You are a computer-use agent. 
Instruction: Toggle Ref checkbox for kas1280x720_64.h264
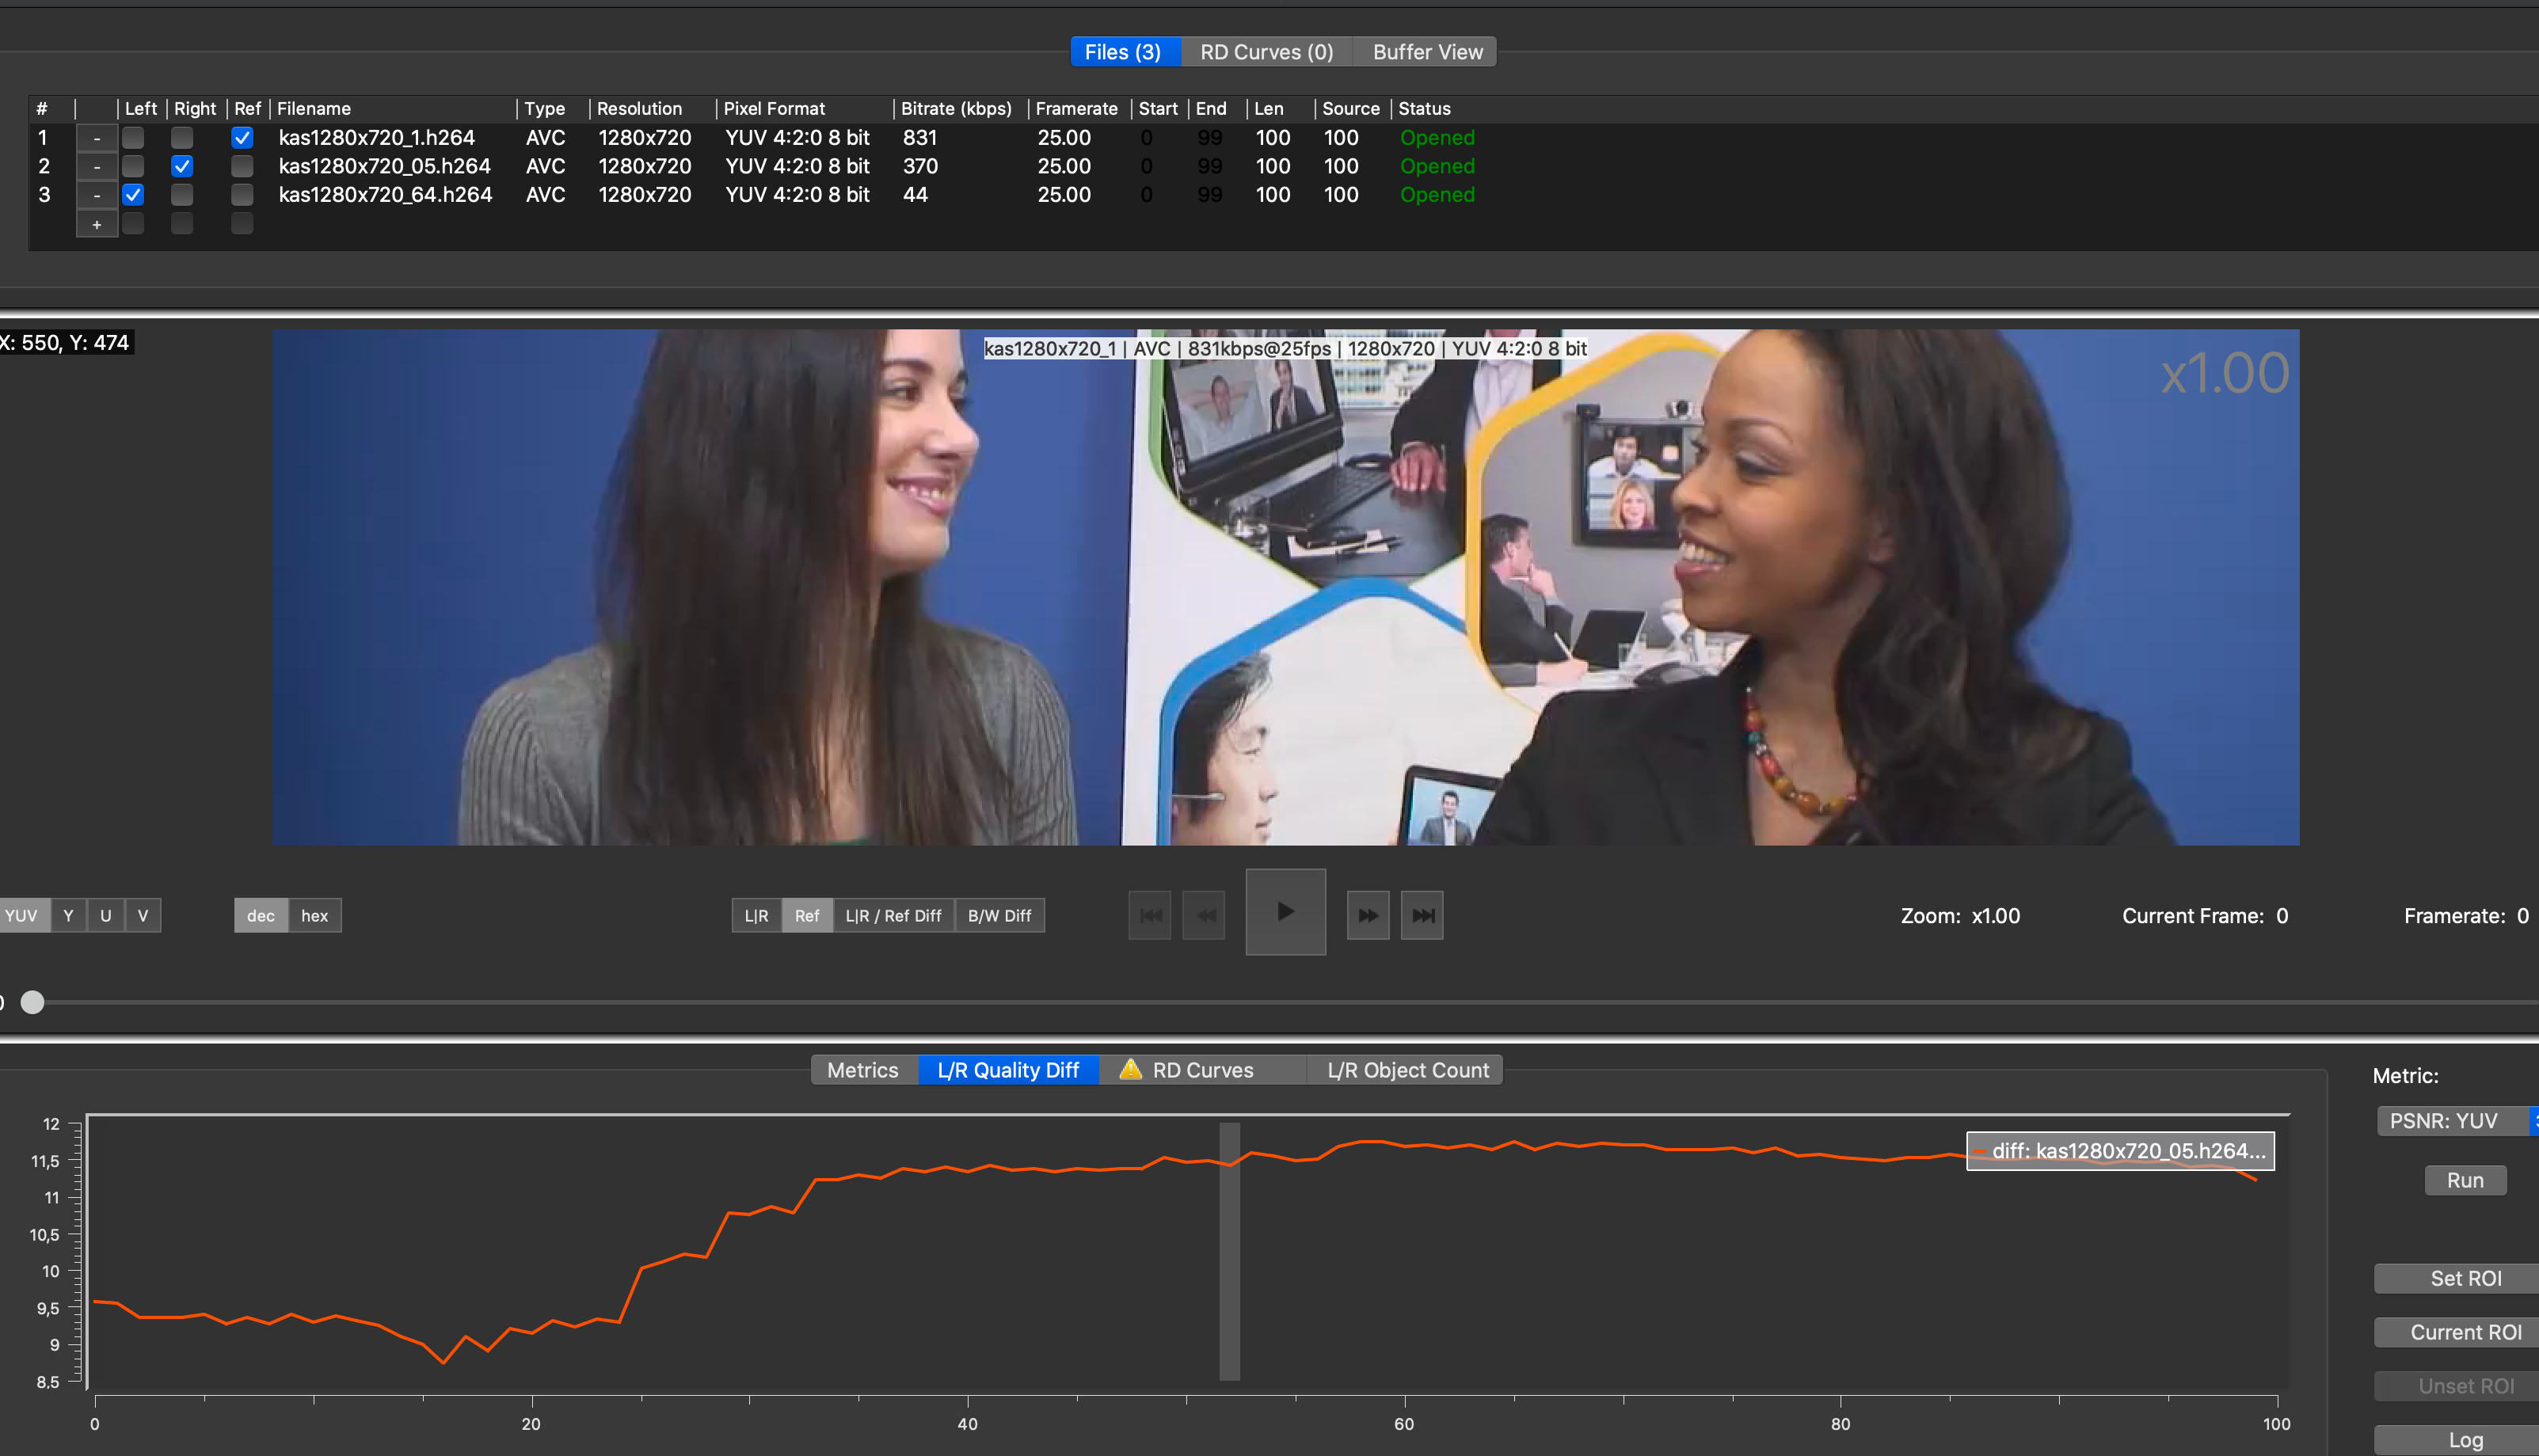coord(242,195)
